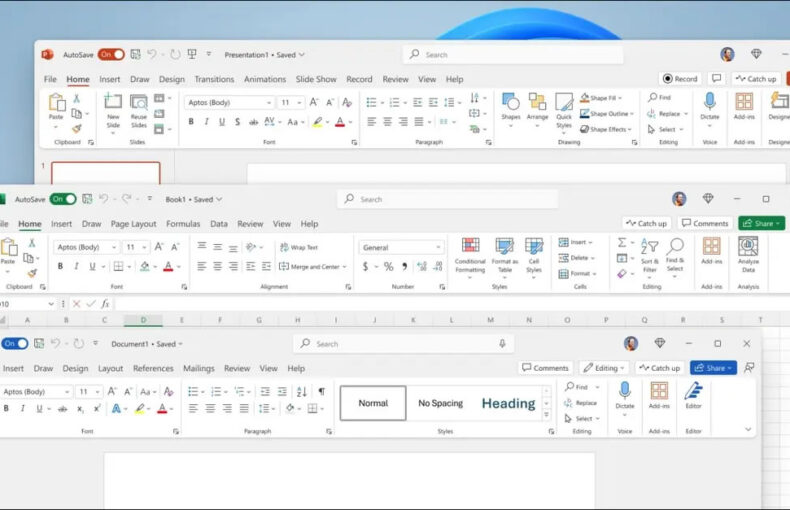
Task: Toggle AutoSave switch in Excel title bar
Action: click(63, 199)
